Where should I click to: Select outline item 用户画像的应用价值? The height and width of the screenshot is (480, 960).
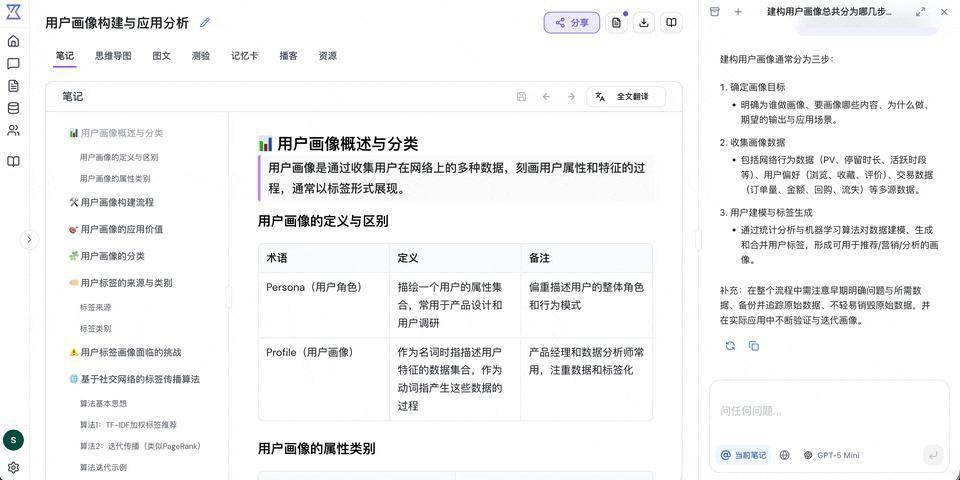point(116,229)
